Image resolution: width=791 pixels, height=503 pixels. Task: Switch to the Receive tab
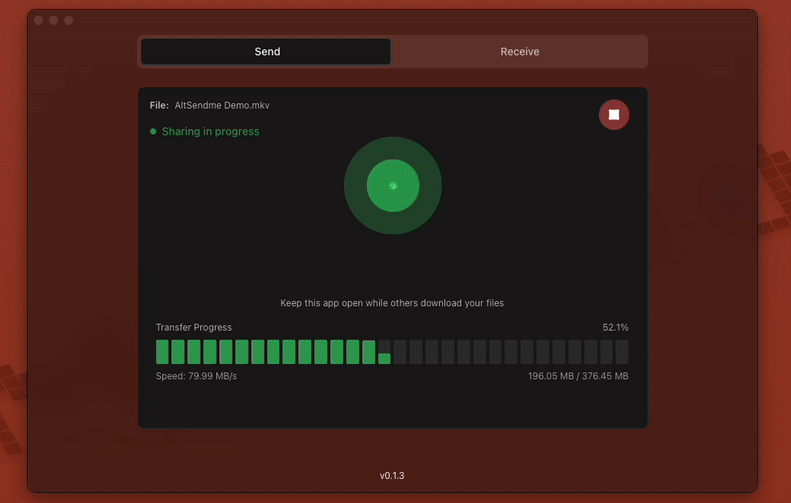click(519, 52)
